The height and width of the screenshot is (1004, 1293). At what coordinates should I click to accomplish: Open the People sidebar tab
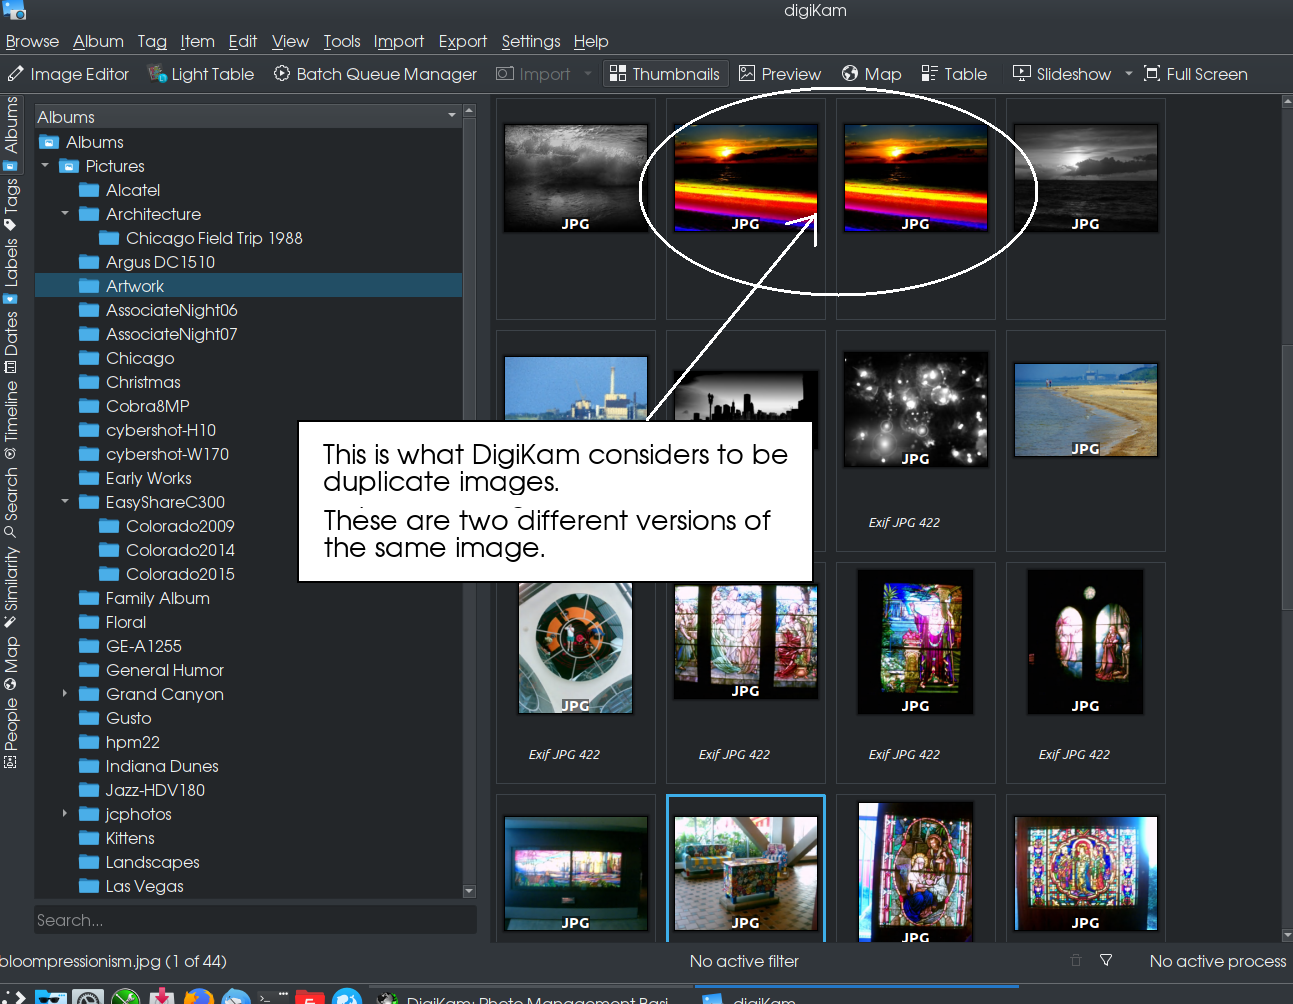pyautogui.click(x=11, y=733)
